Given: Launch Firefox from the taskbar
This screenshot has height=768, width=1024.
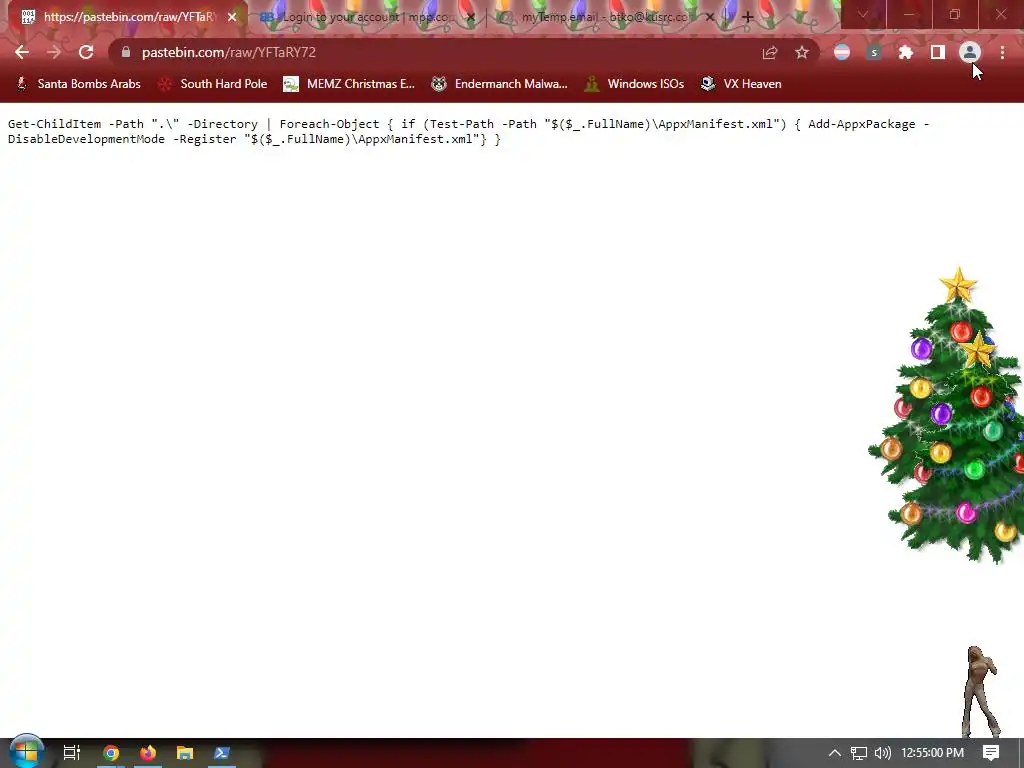Looking at the screenshot, I should (x=148, y=753).
